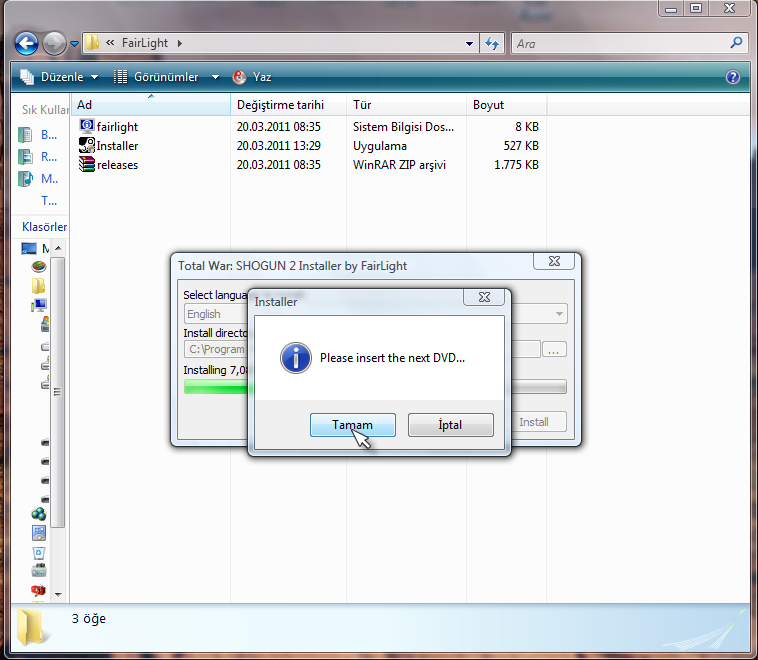The height and width of the screenshot is (660, 758).
Task: Click the '3 öğe' status text
Action: point(88,619)
